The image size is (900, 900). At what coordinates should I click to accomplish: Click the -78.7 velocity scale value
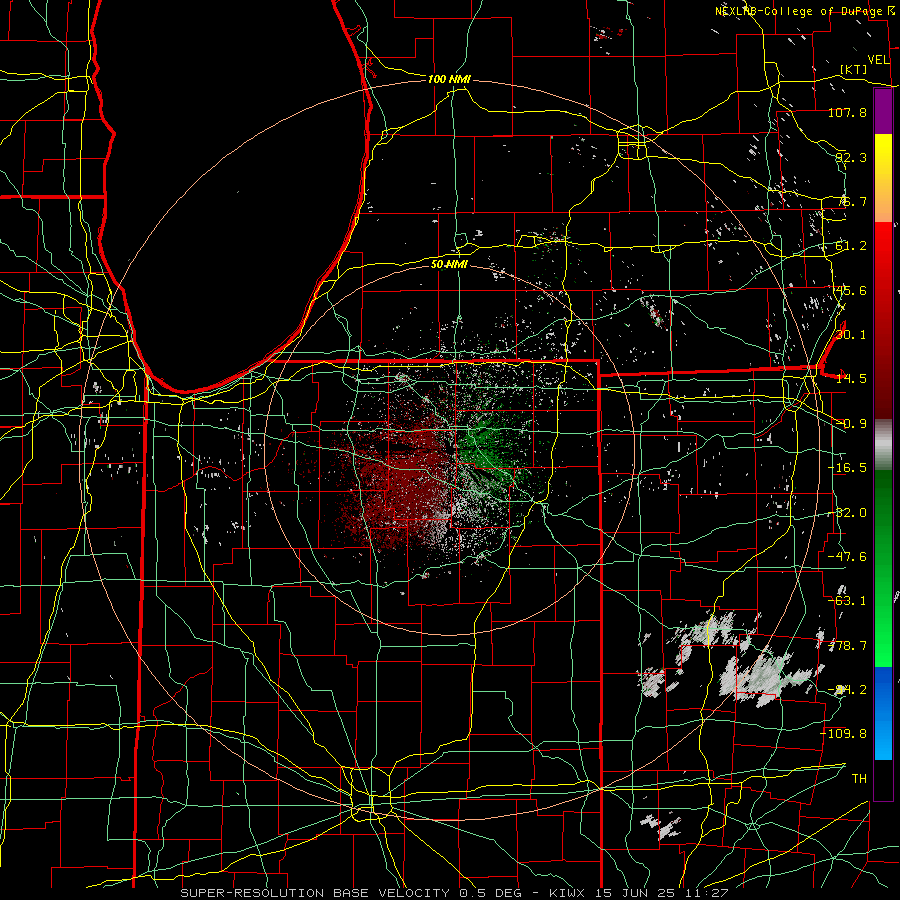pos(847,646)
